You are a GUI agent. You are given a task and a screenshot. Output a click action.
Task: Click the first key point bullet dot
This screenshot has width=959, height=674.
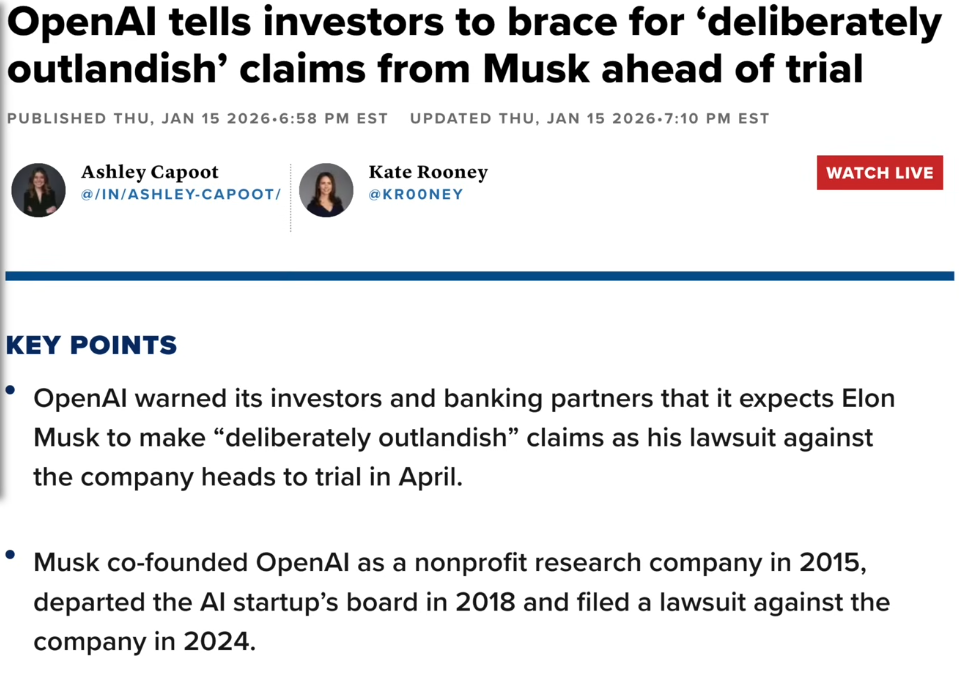pos(10,390)
